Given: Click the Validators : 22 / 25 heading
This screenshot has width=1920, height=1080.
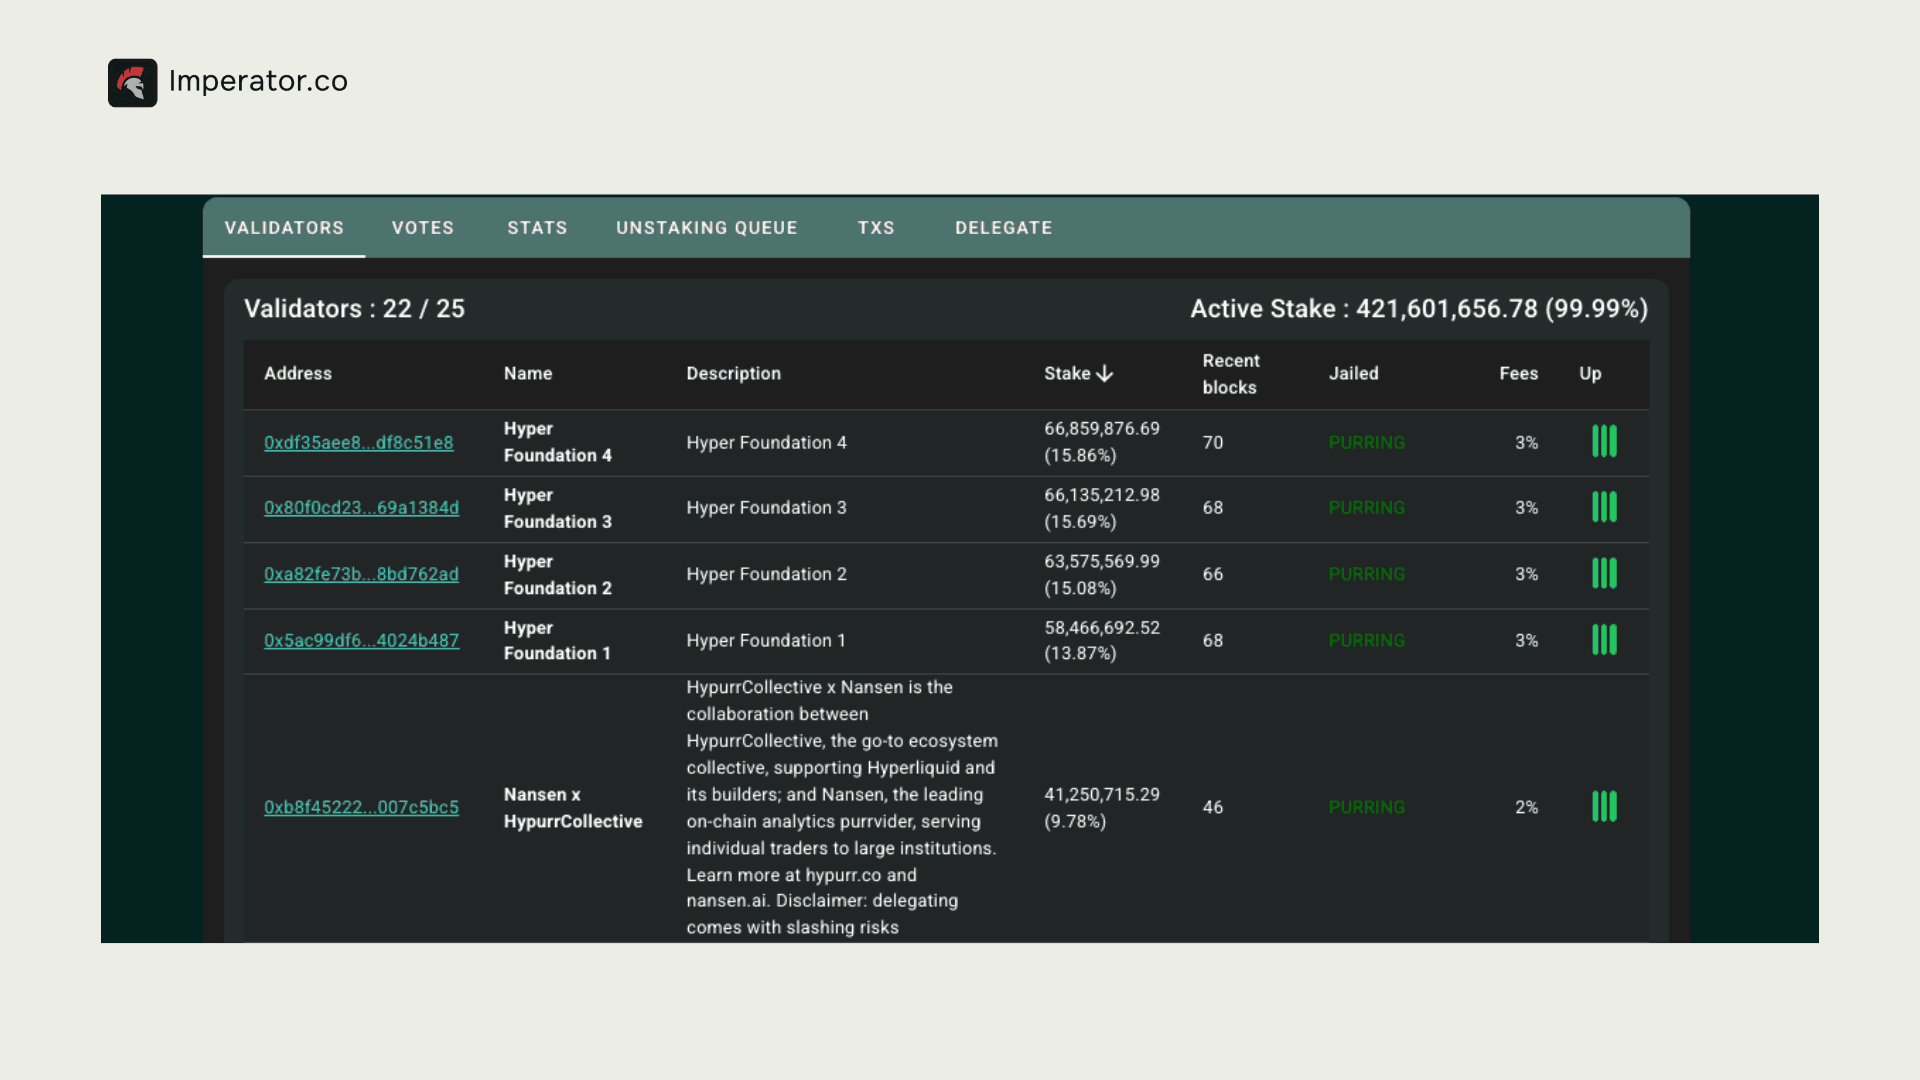Looking at the screenshot, I should 354,309.
